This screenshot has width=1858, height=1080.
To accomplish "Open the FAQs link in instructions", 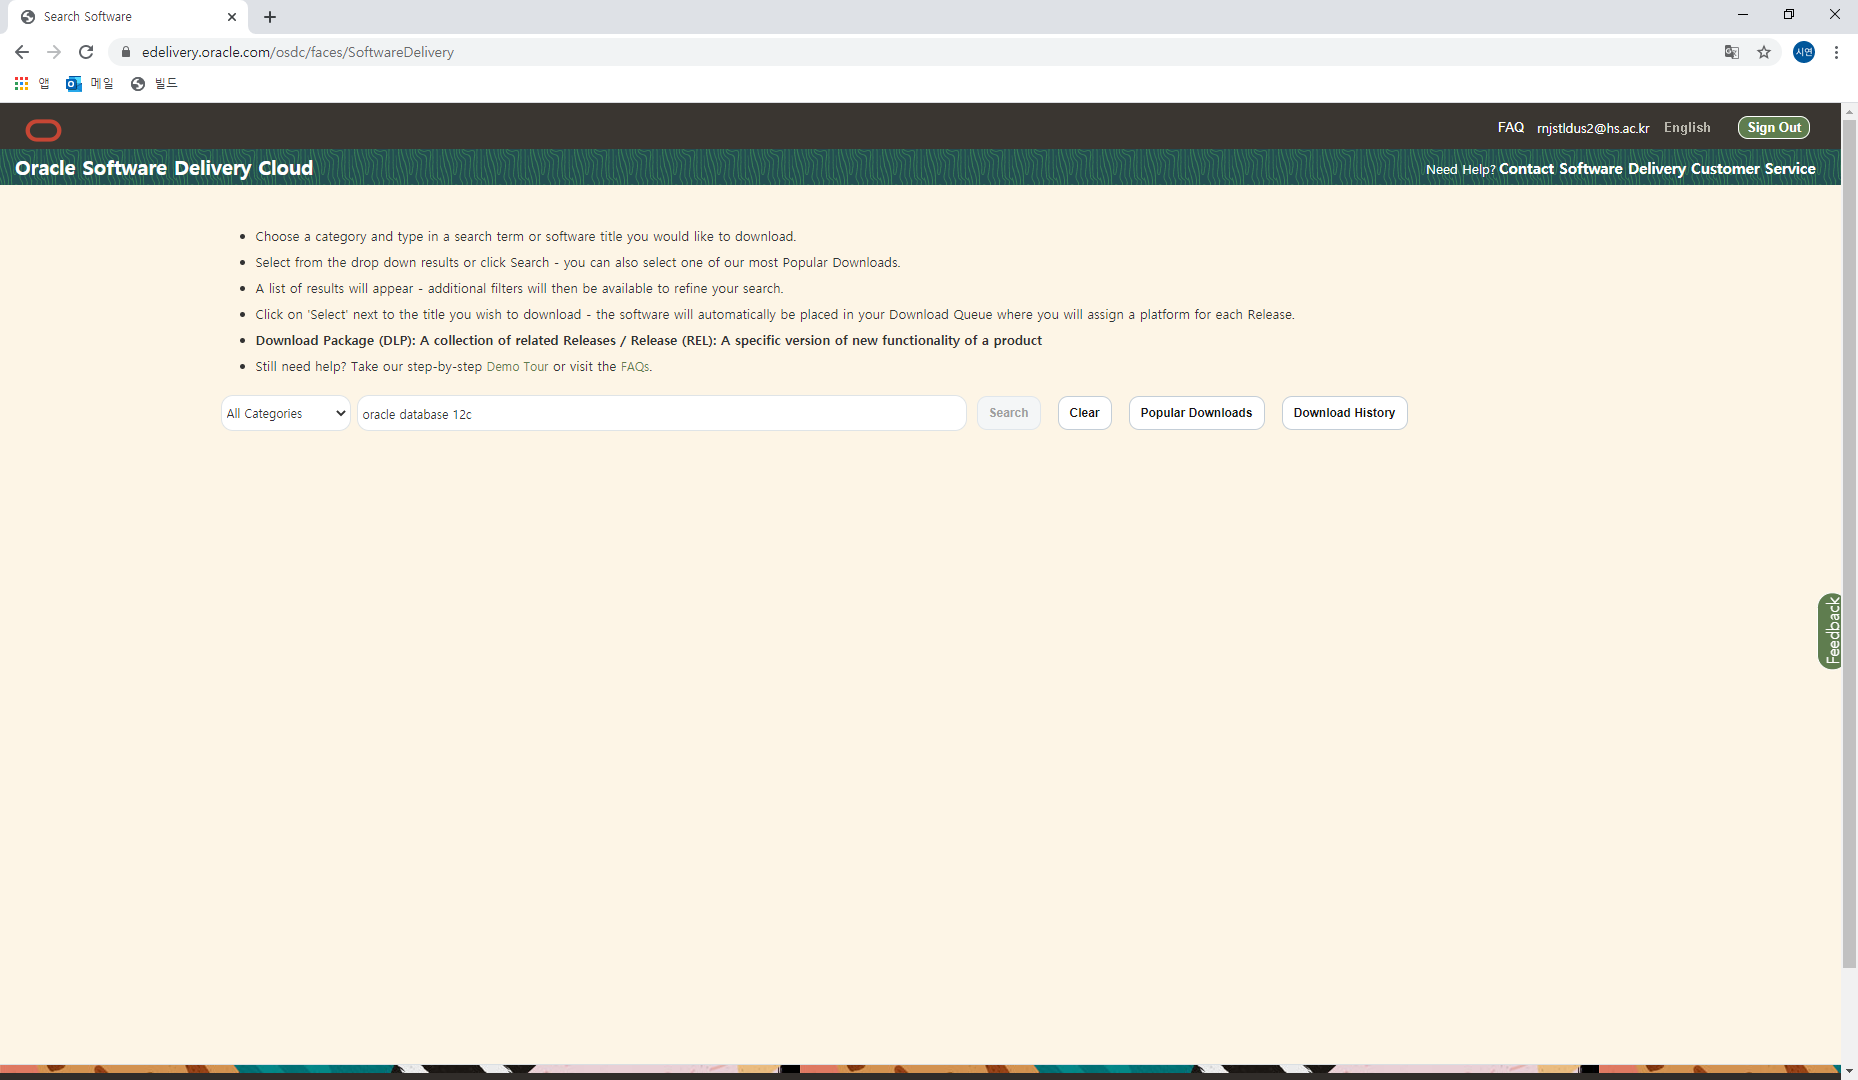I will pyautogui.click(x=634, y=367).
